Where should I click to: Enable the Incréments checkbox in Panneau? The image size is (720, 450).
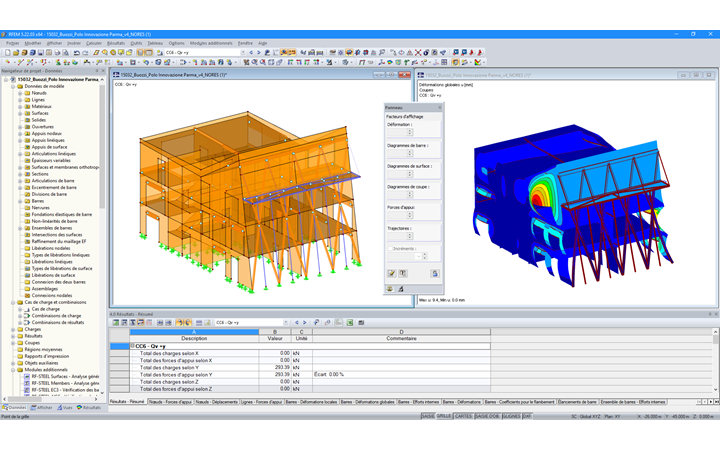pos(390,248)
